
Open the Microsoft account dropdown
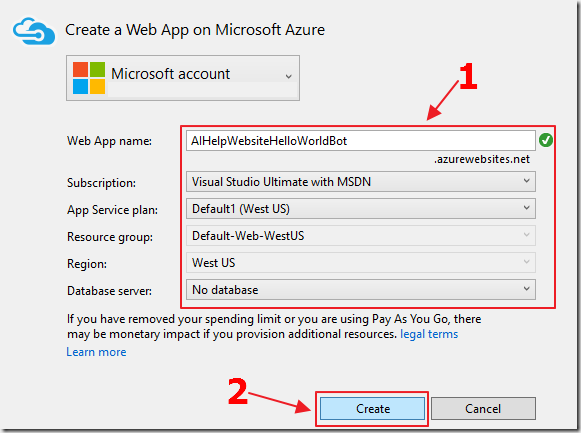[x=183, y=78]
